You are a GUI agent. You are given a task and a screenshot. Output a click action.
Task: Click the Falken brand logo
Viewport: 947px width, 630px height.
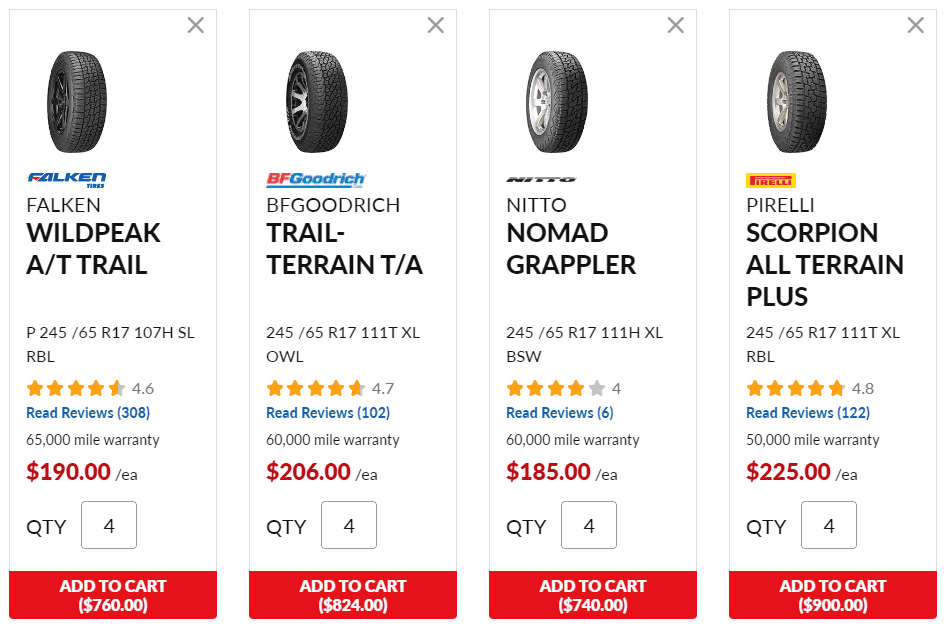pos(66,180)
